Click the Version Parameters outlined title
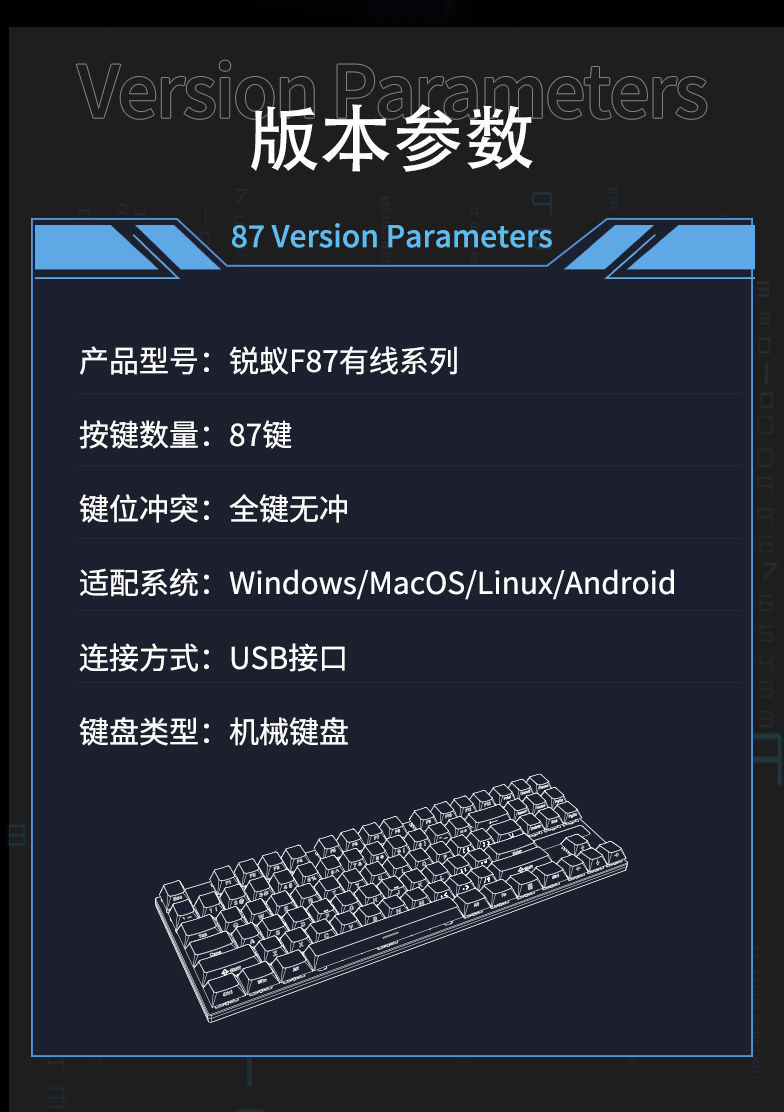 tap(392, 91)
